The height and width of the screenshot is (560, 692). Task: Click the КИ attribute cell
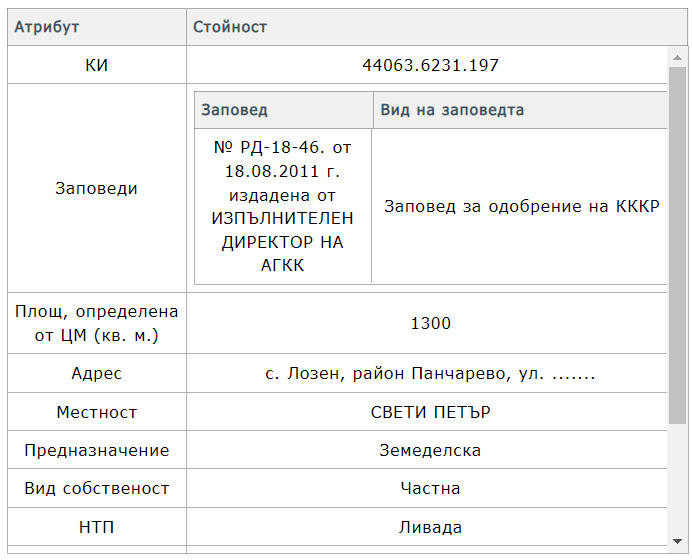point(96,65)
